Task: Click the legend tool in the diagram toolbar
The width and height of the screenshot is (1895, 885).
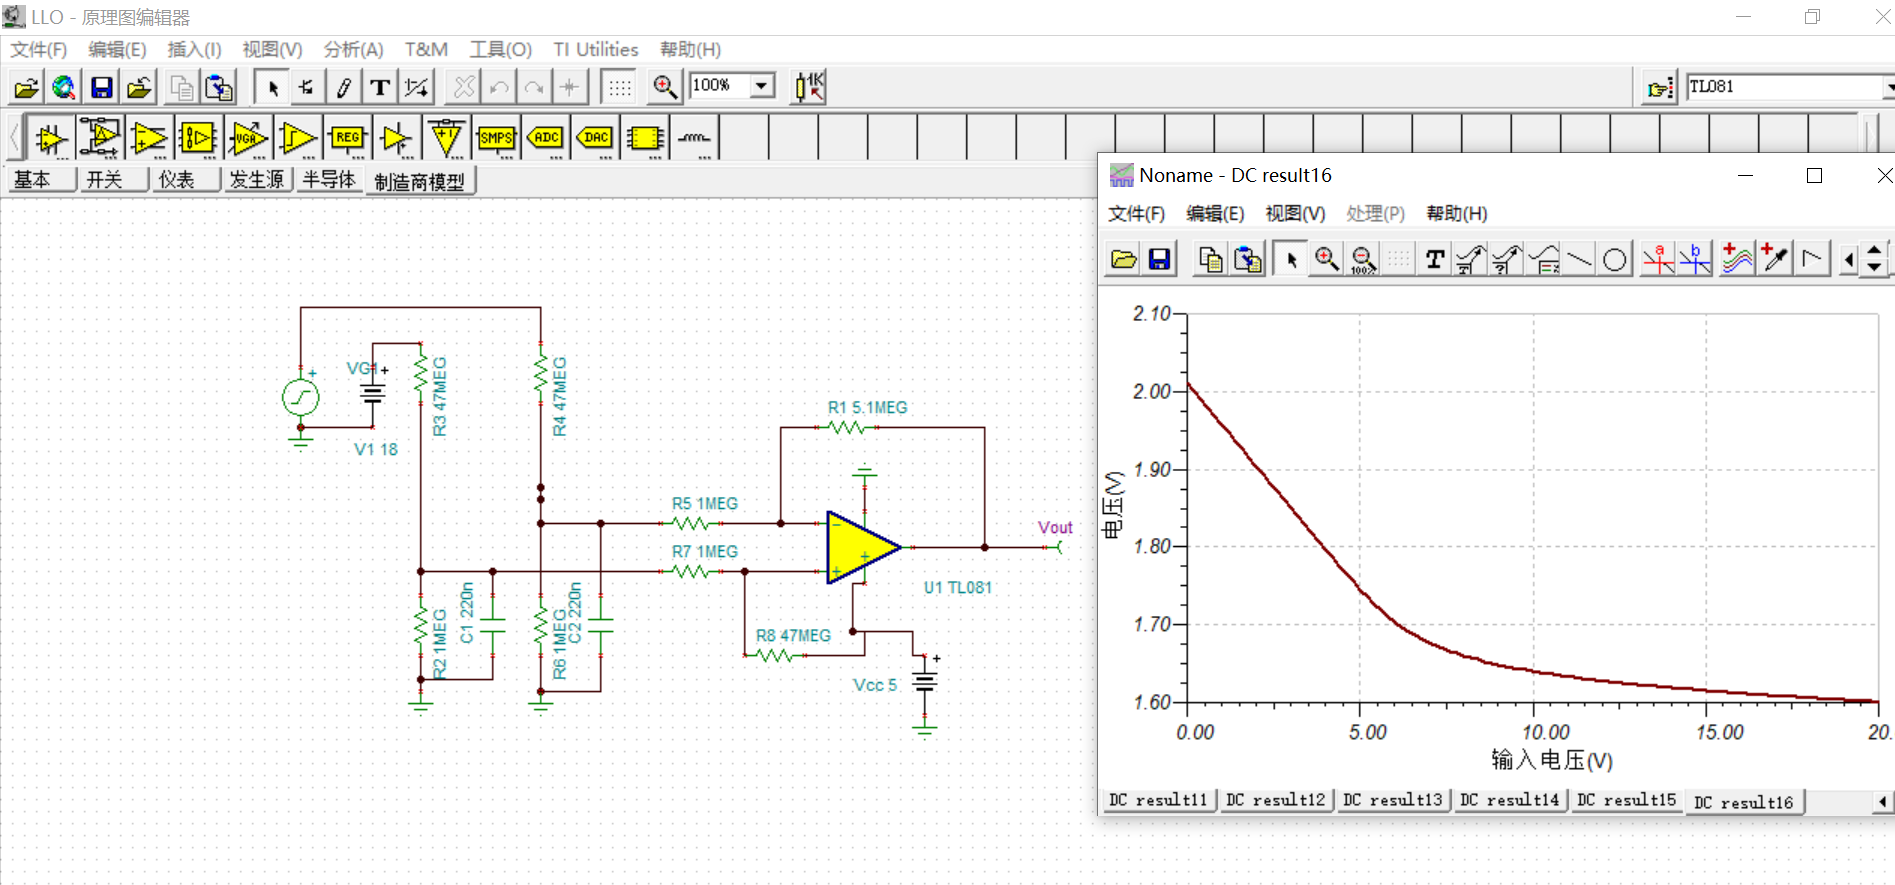Action: [1544, 260]
